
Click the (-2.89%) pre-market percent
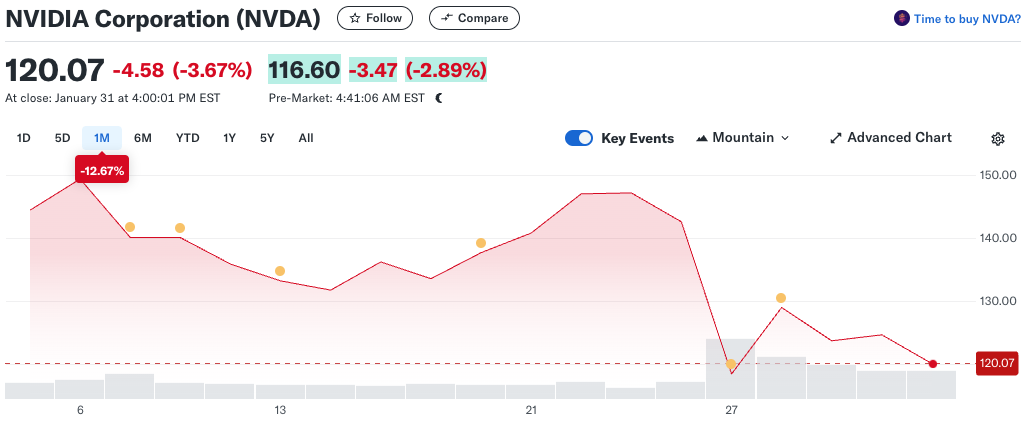click(x=446, y=69)
